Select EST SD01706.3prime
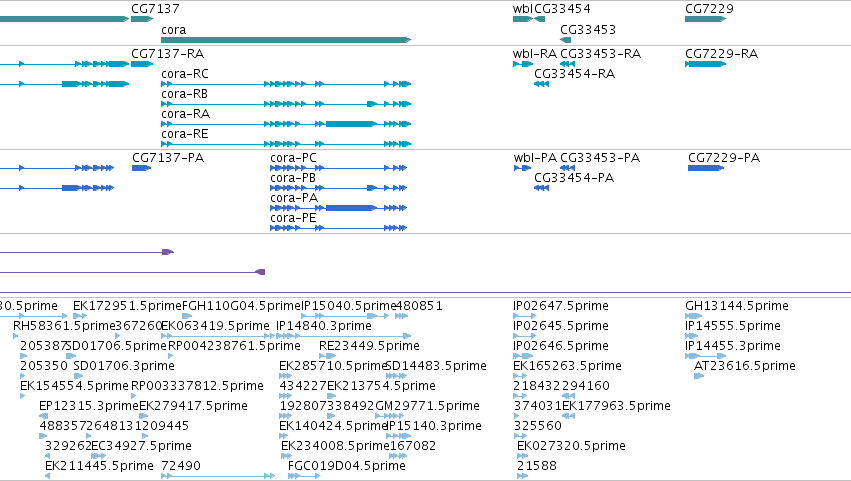Image resolution: width=851 pixels, height=481 pixels. (124, 366)
